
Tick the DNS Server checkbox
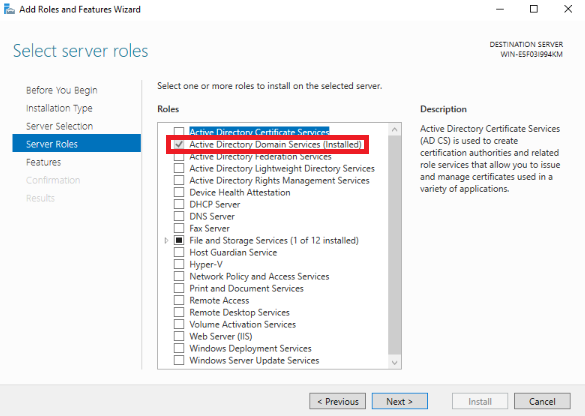pos(179,216)
